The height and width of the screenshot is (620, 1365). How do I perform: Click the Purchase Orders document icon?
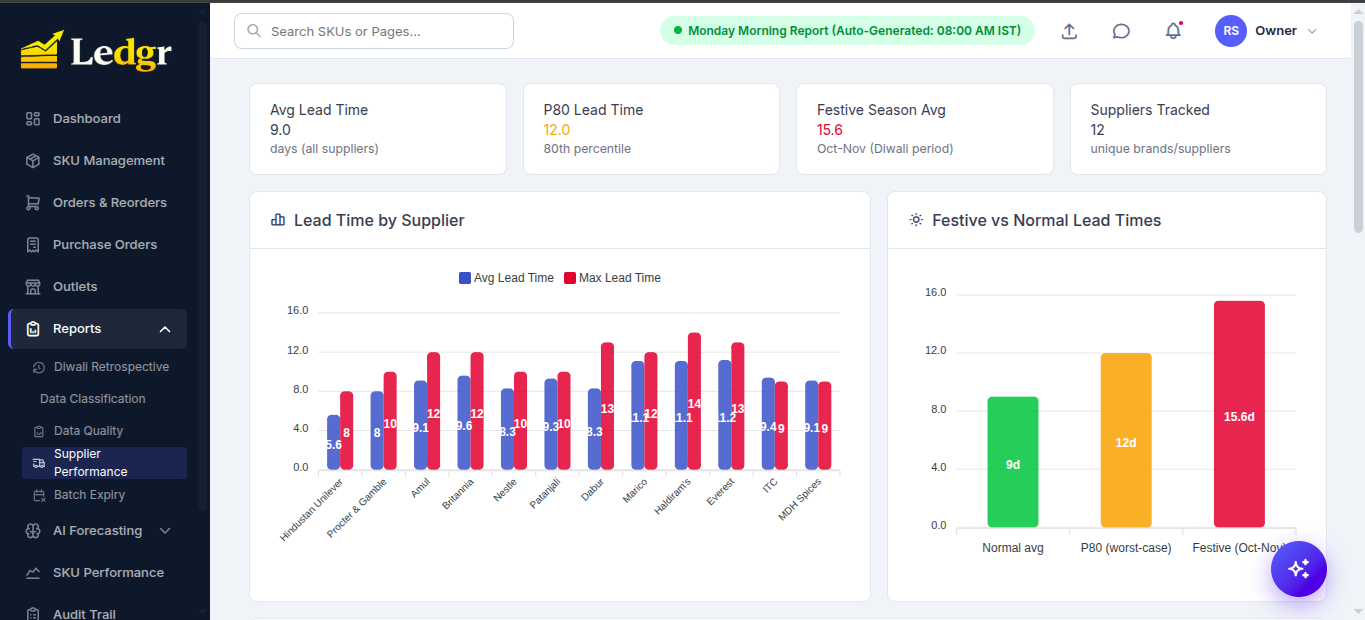point(33,244)
